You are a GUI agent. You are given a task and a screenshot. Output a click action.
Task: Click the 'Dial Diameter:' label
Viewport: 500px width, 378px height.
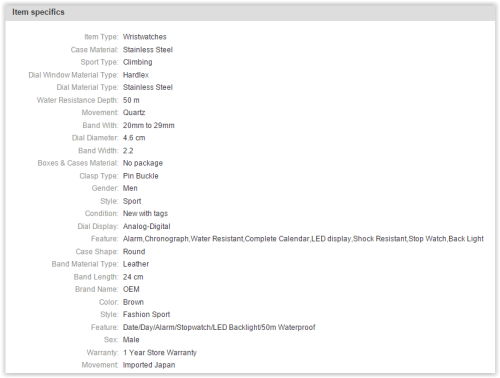coord(95,138)
